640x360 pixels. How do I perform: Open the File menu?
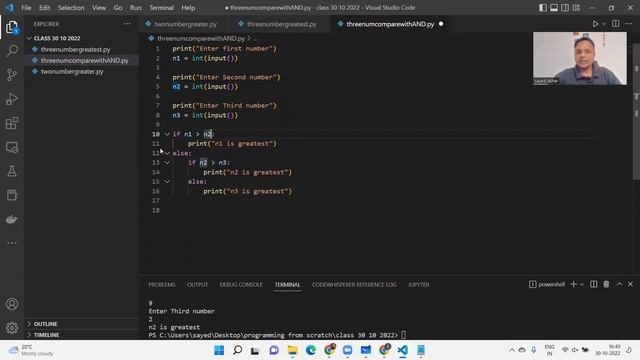[x=26, y=8]
